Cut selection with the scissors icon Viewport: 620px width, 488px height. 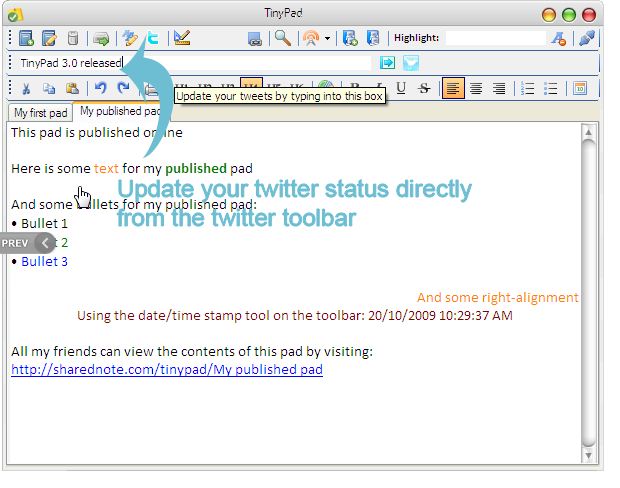[x=26, y=88]
